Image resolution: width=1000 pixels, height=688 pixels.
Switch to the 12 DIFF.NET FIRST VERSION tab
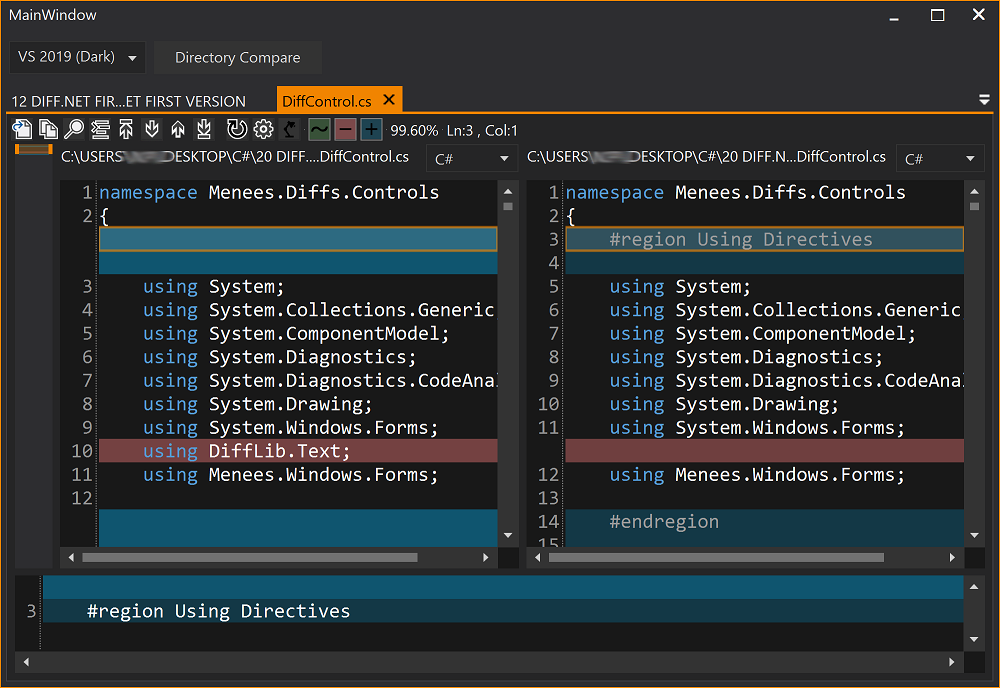[128, 101]
